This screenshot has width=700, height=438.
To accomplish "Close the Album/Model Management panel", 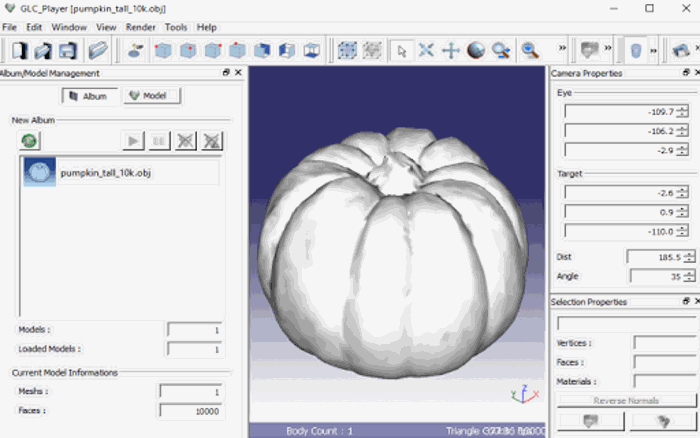I will 238,72.
